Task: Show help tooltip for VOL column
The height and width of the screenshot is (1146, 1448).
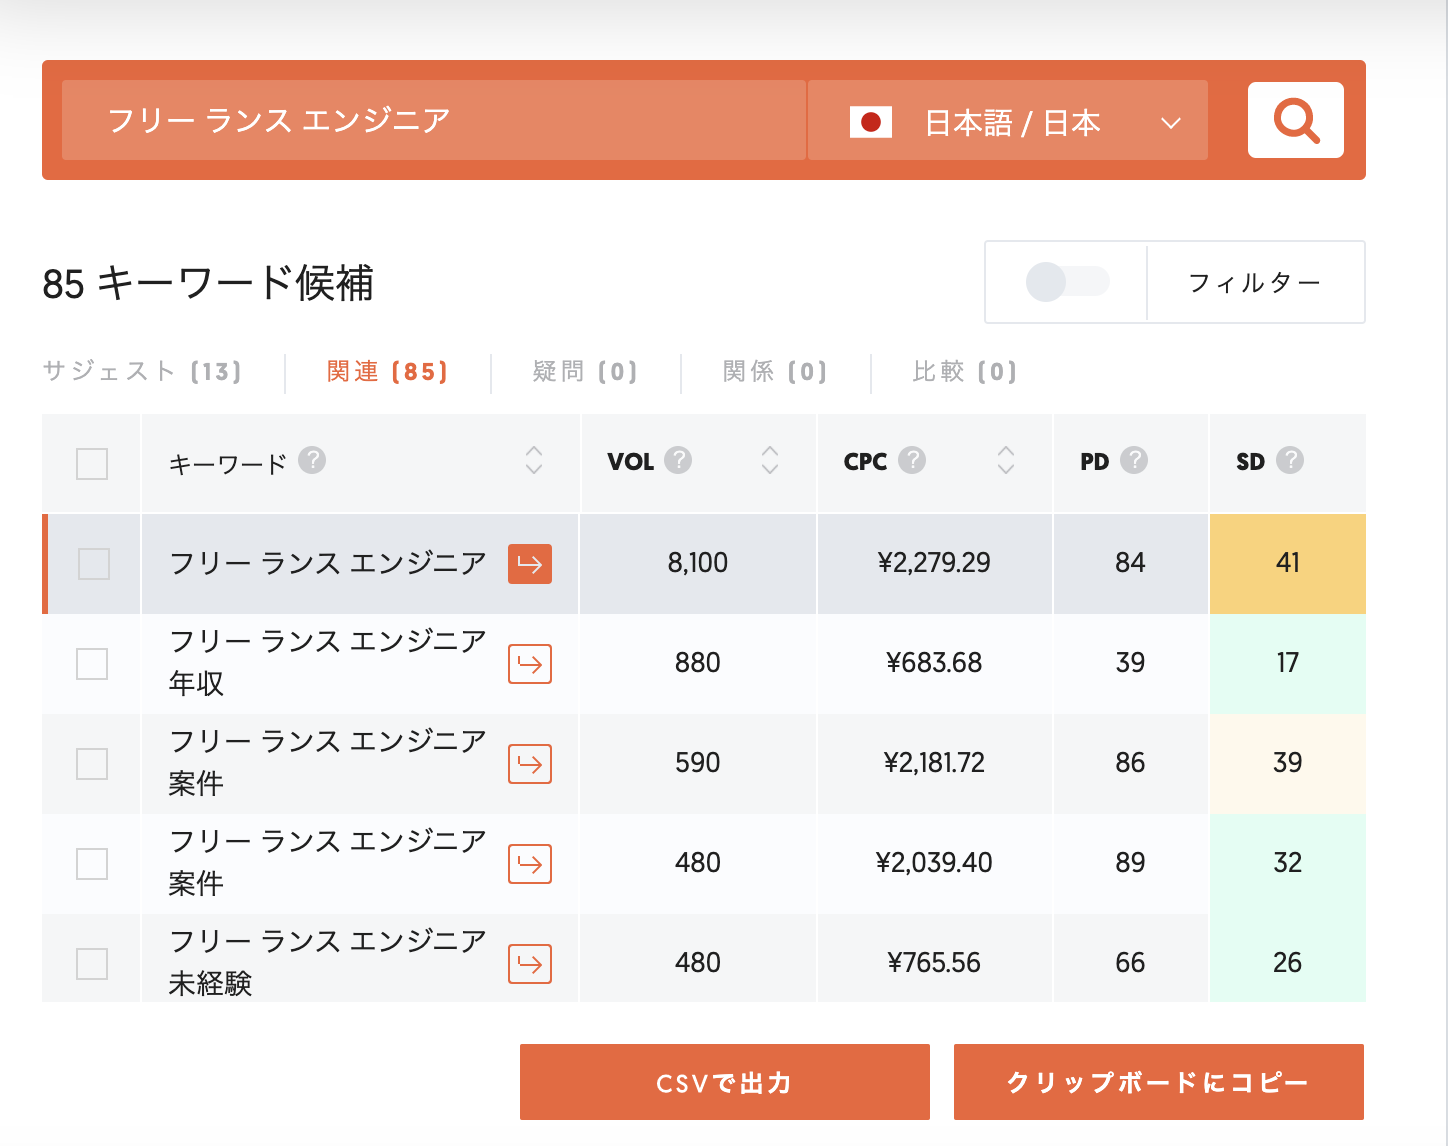Action: point(678,461)
